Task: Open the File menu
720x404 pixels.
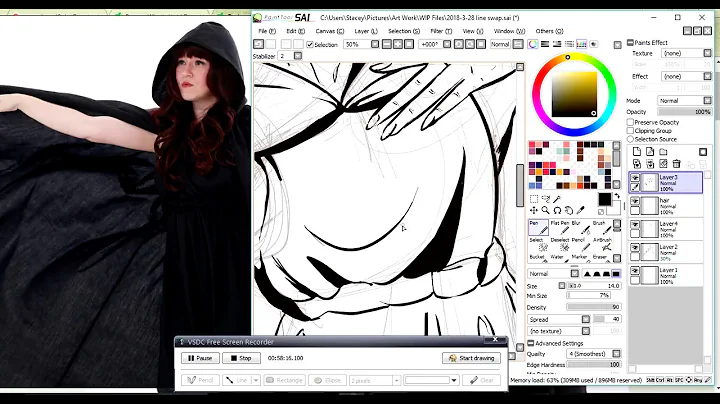Action: click(267, 31)
